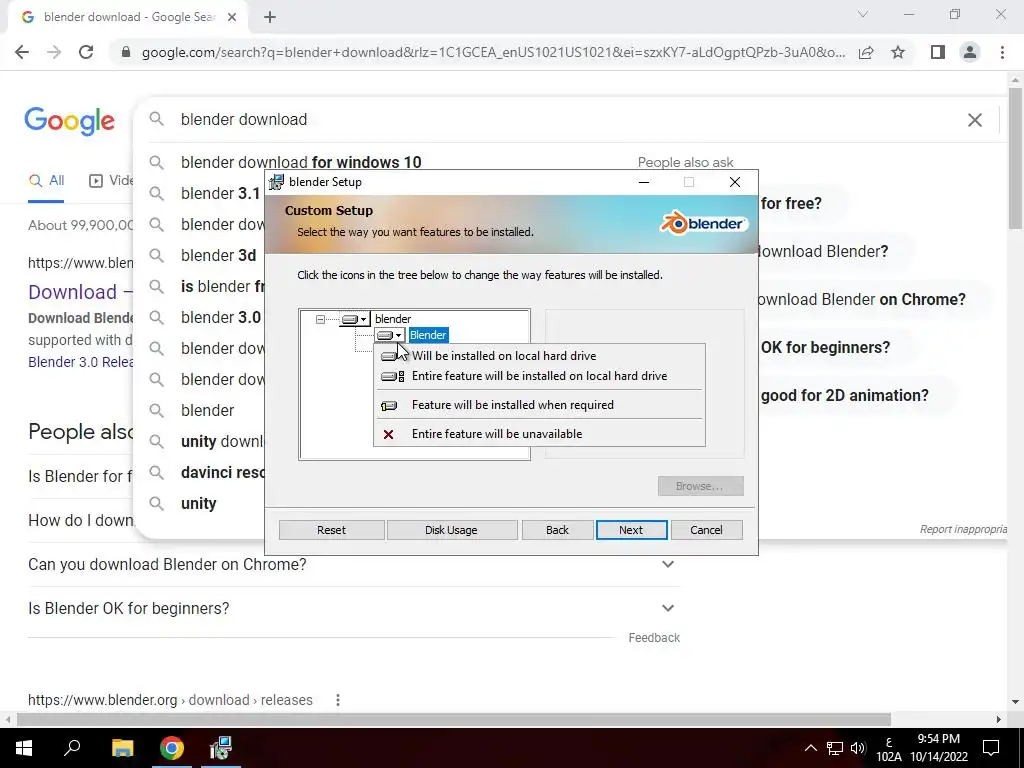The height and width of the screenshot is (768, 1024).
Task: Click the blender Setup title bar icon
Action: [277, 182]
